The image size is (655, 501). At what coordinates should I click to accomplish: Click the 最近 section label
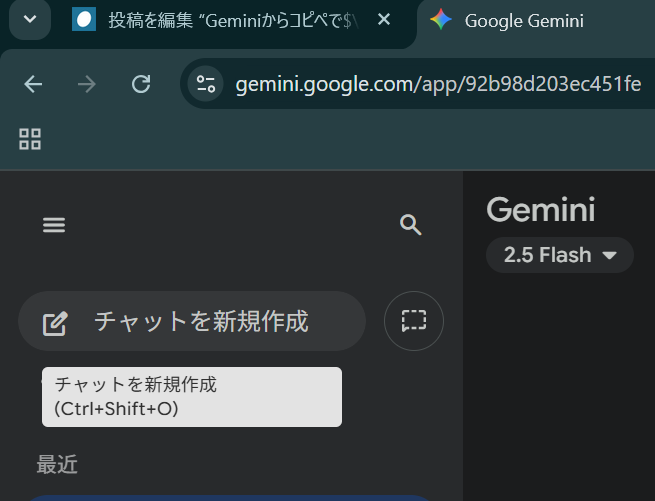[57, 464]
